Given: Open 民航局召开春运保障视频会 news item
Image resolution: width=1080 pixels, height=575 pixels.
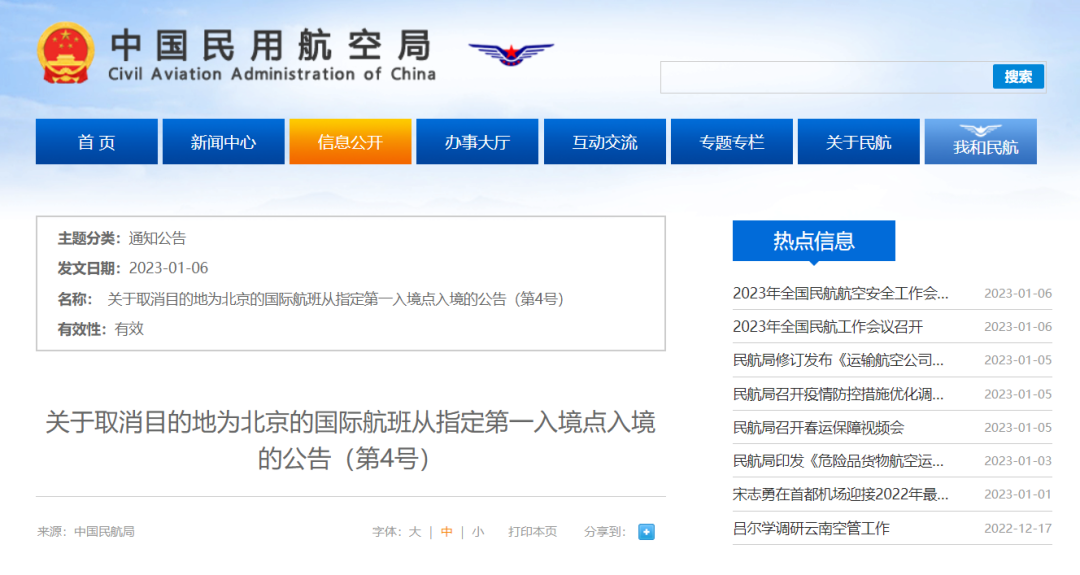Looking at the screenshot, I should tap(818, 427).
